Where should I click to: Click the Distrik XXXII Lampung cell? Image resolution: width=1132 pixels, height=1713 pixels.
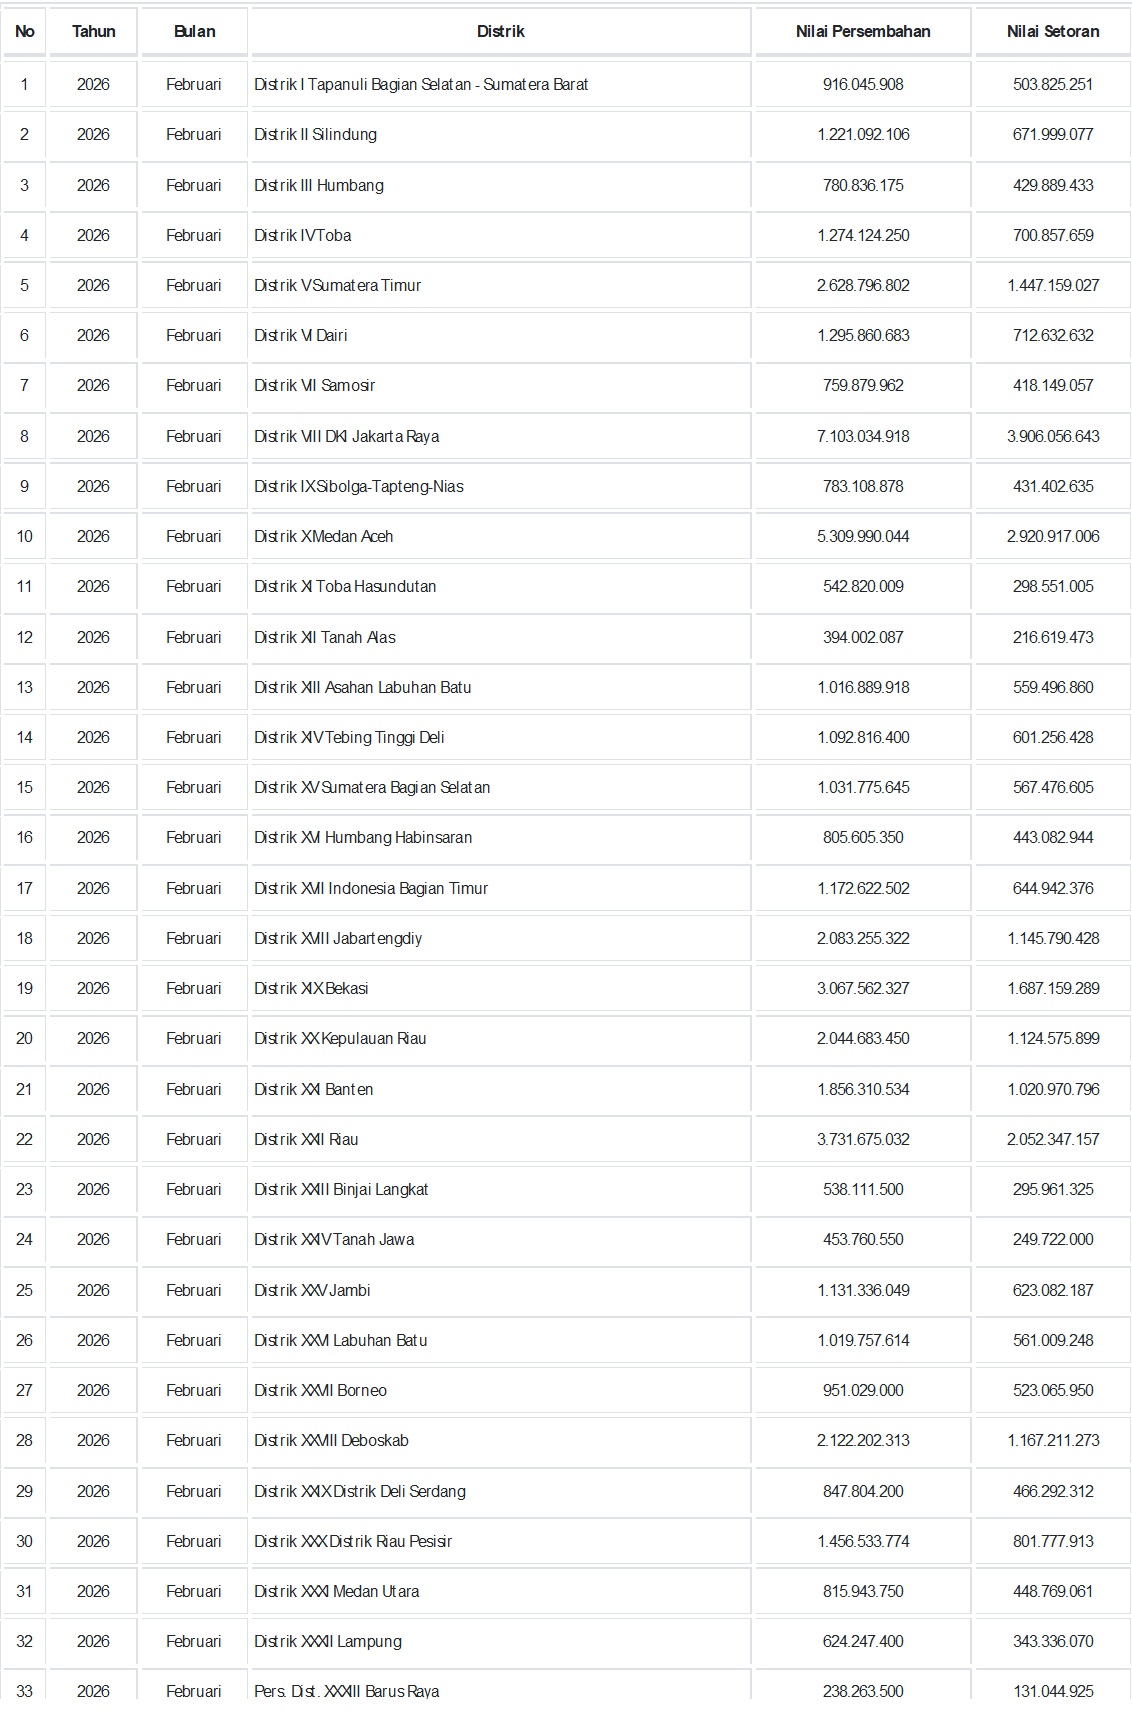[327, 1642]
